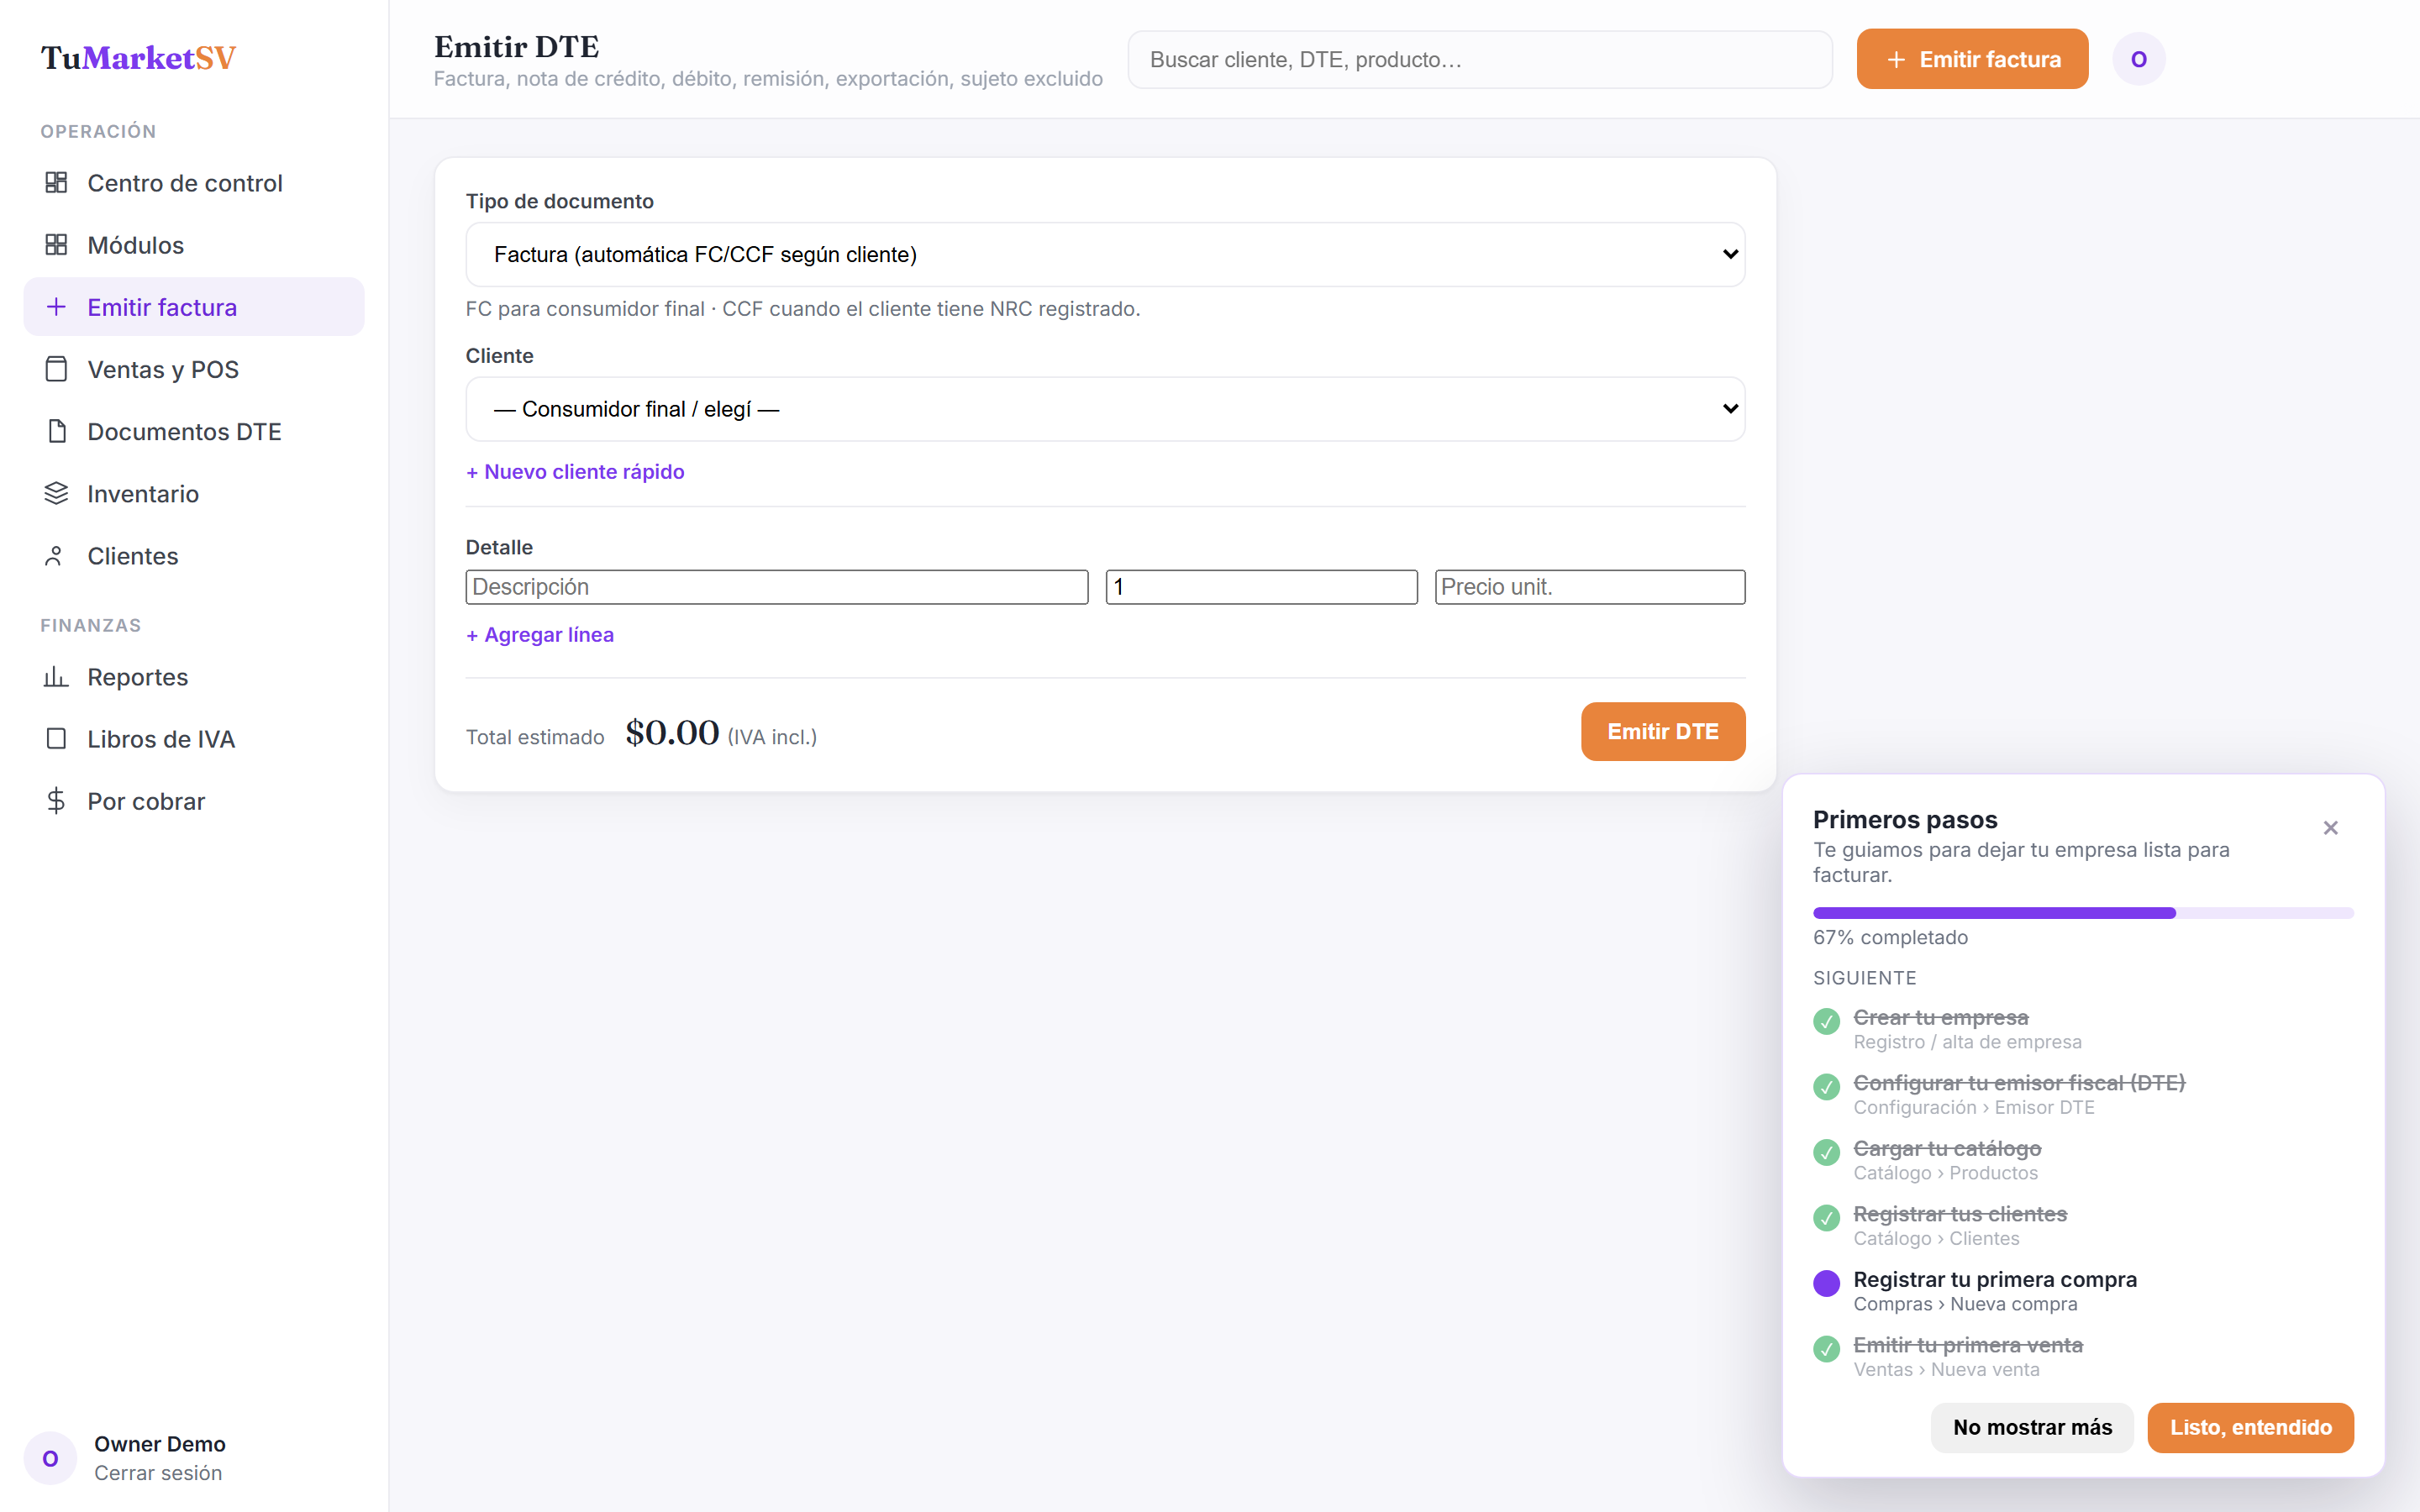Click the Ventas y POS icon
Image resolution: width=2420 pixels, height=1512 pixels.
[x=56, y=369]
